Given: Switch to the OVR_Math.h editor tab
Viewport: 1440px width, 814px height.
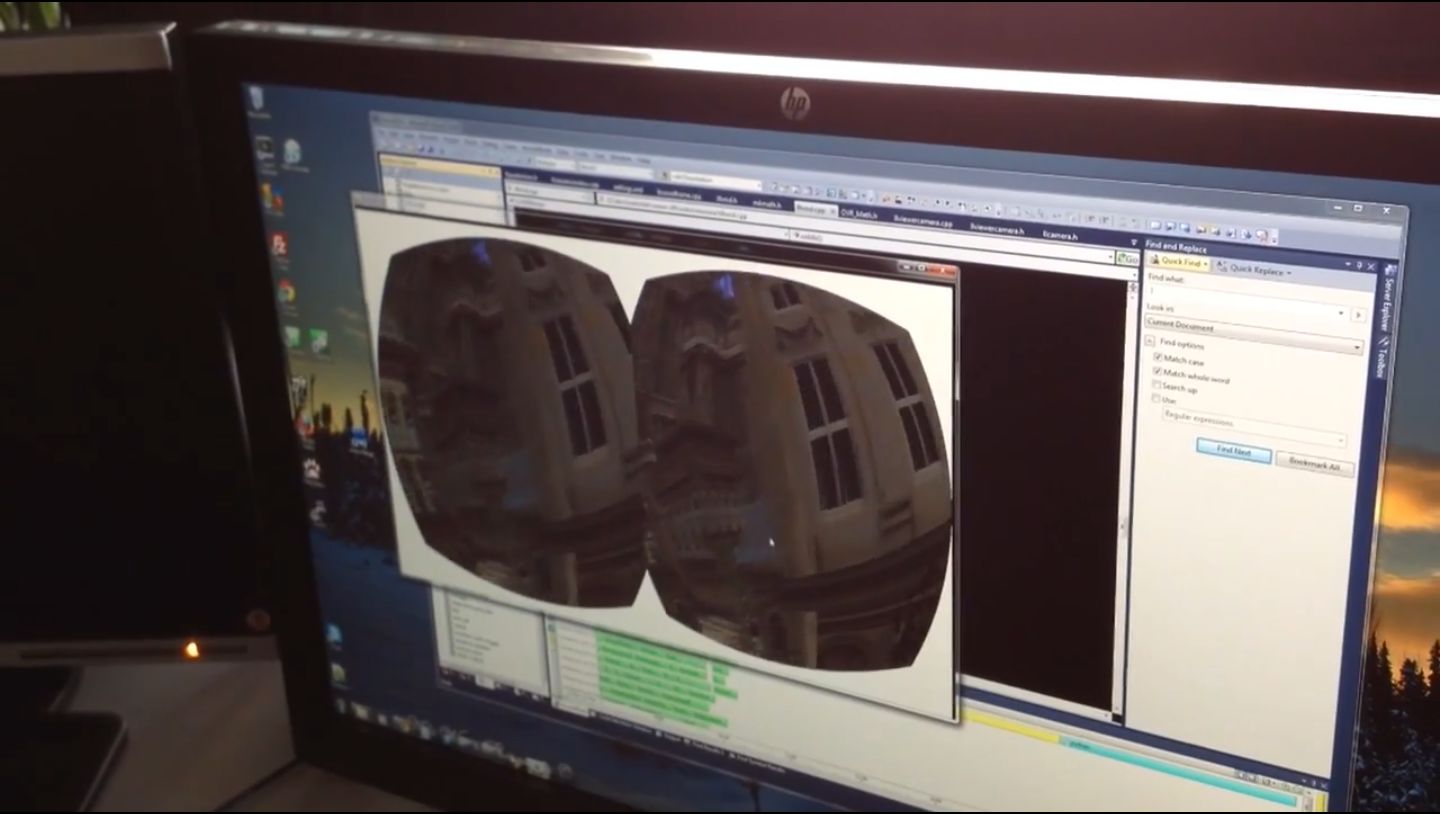Looking at the screenshot, I should tap(858, 214).
